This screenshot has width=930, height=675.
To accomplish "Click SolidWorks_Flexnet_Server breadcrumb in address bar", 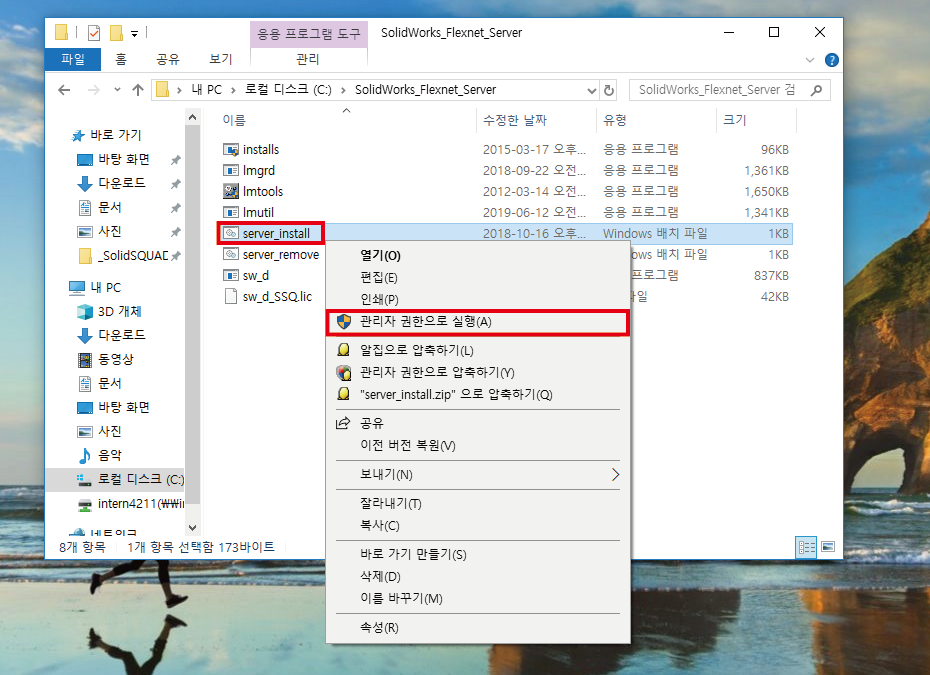I will pyautogui.click(x=425, y=90).
